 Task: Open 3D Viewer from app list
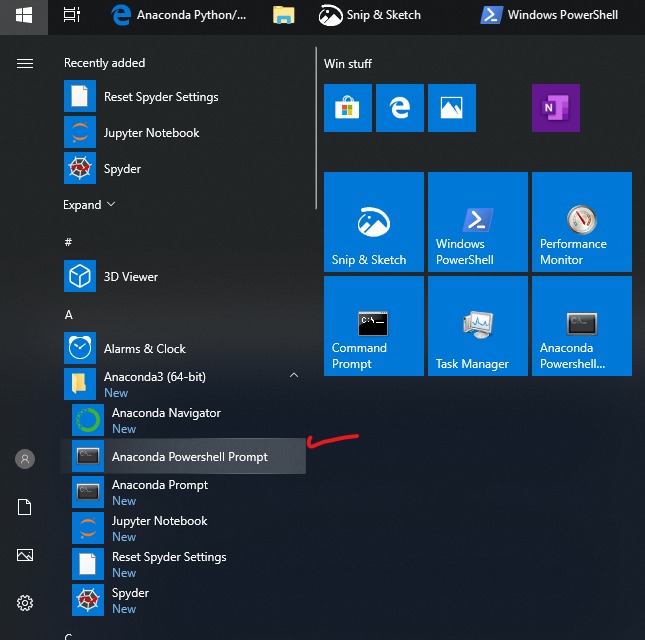pos(130,277)
